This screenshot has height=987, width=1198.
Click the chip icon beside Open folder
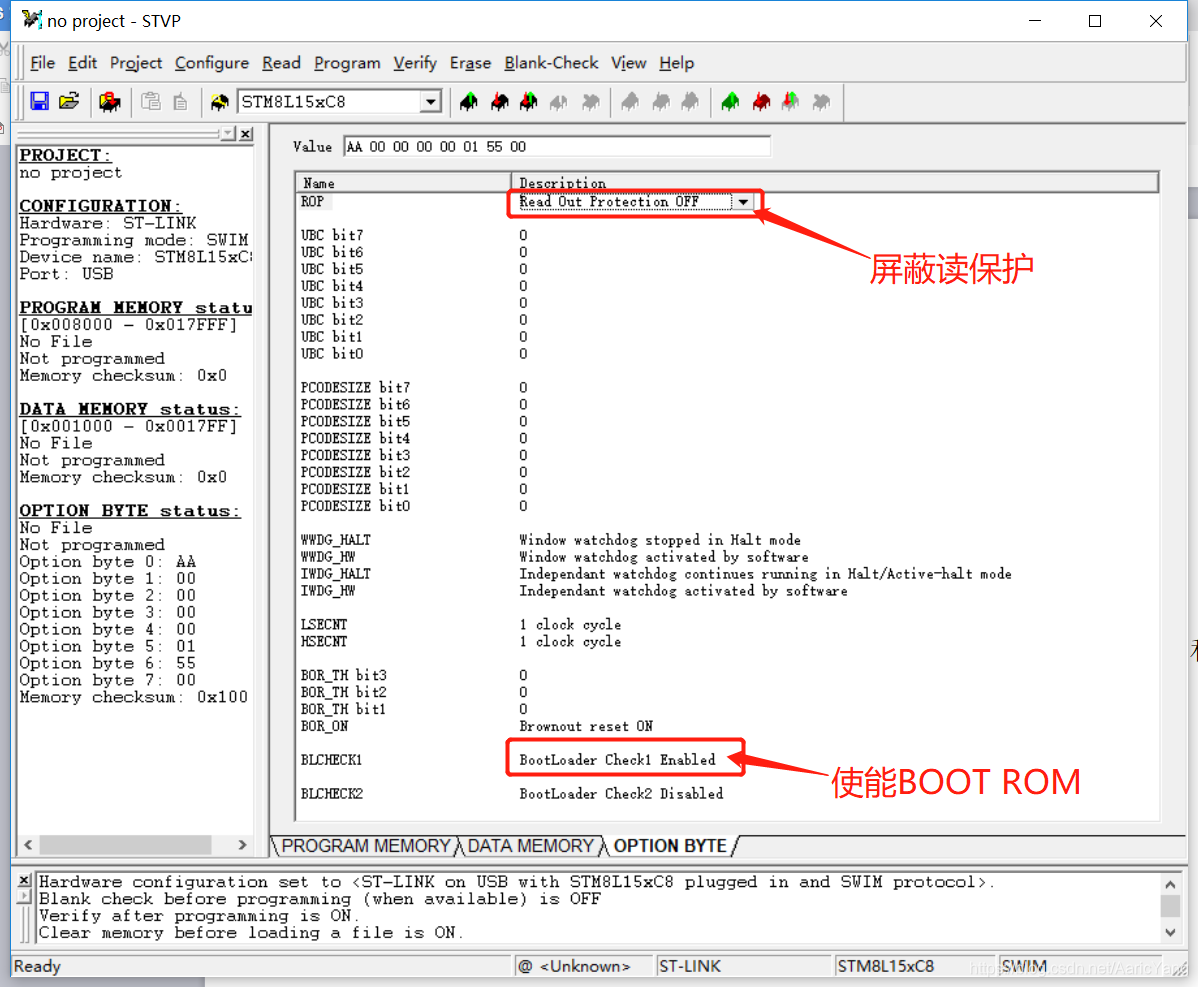110,102
